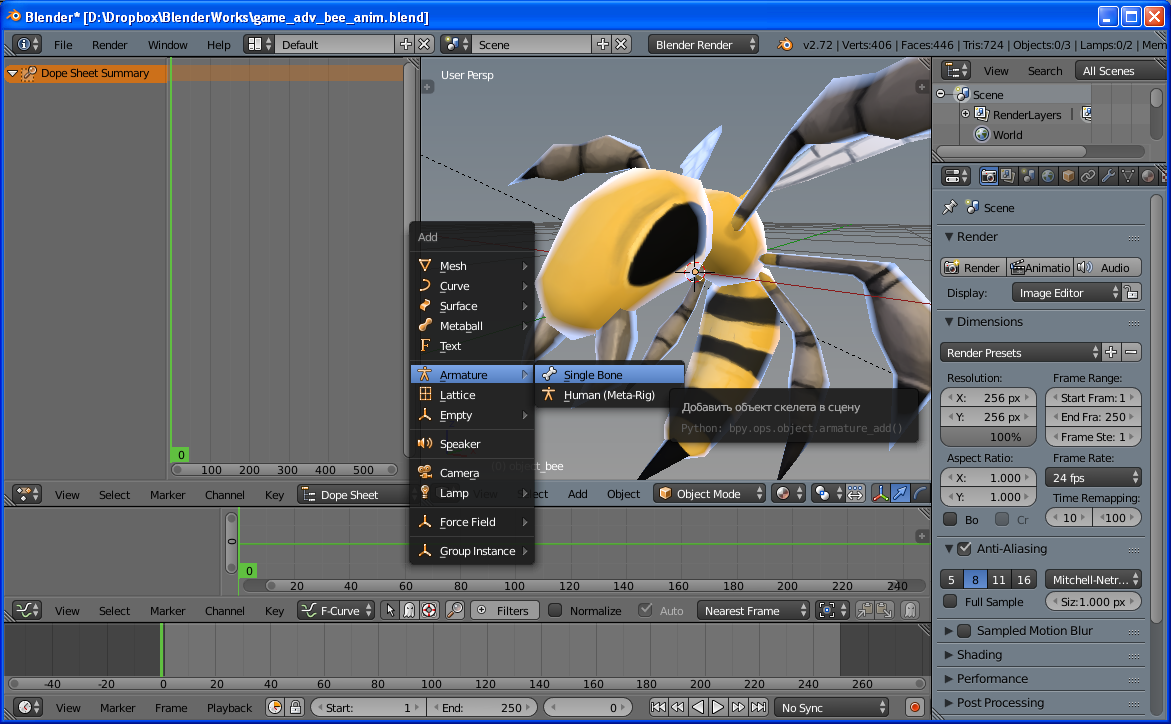Open the Object Mode dropdown
The width and height of the screenshot is (1171, 724).
[x=709, y=493]
